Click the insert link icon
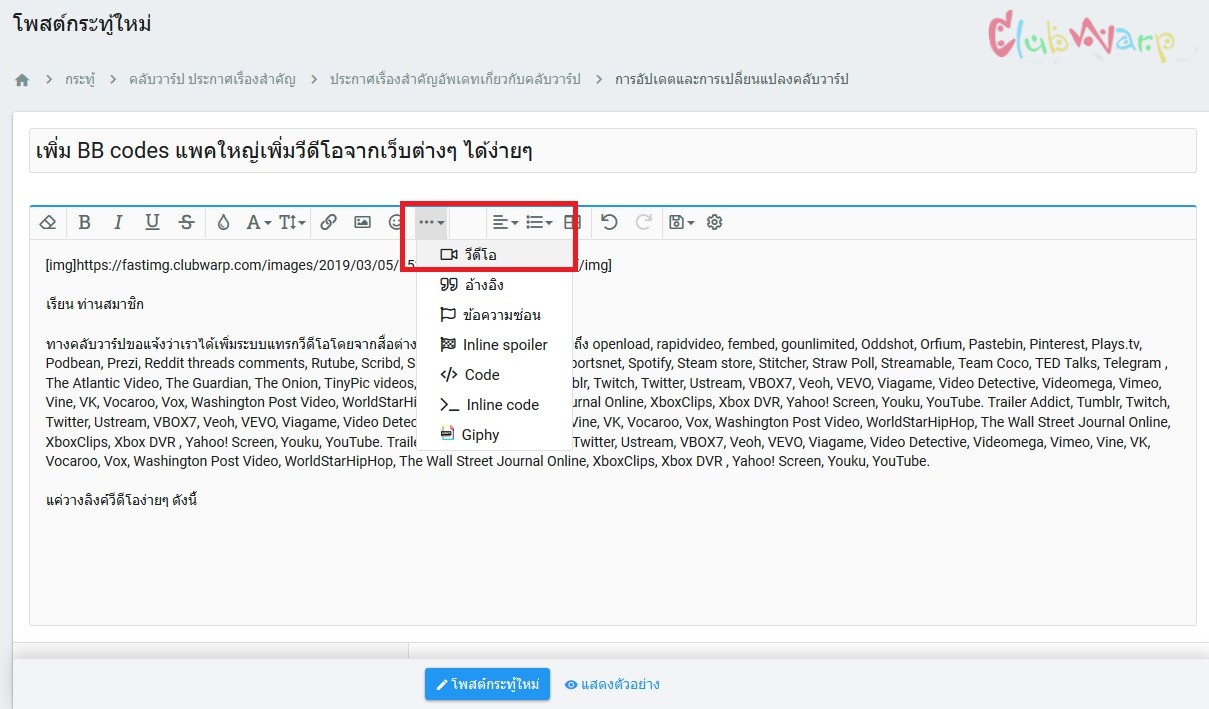The image size is (1209, 709). [328, 222]
